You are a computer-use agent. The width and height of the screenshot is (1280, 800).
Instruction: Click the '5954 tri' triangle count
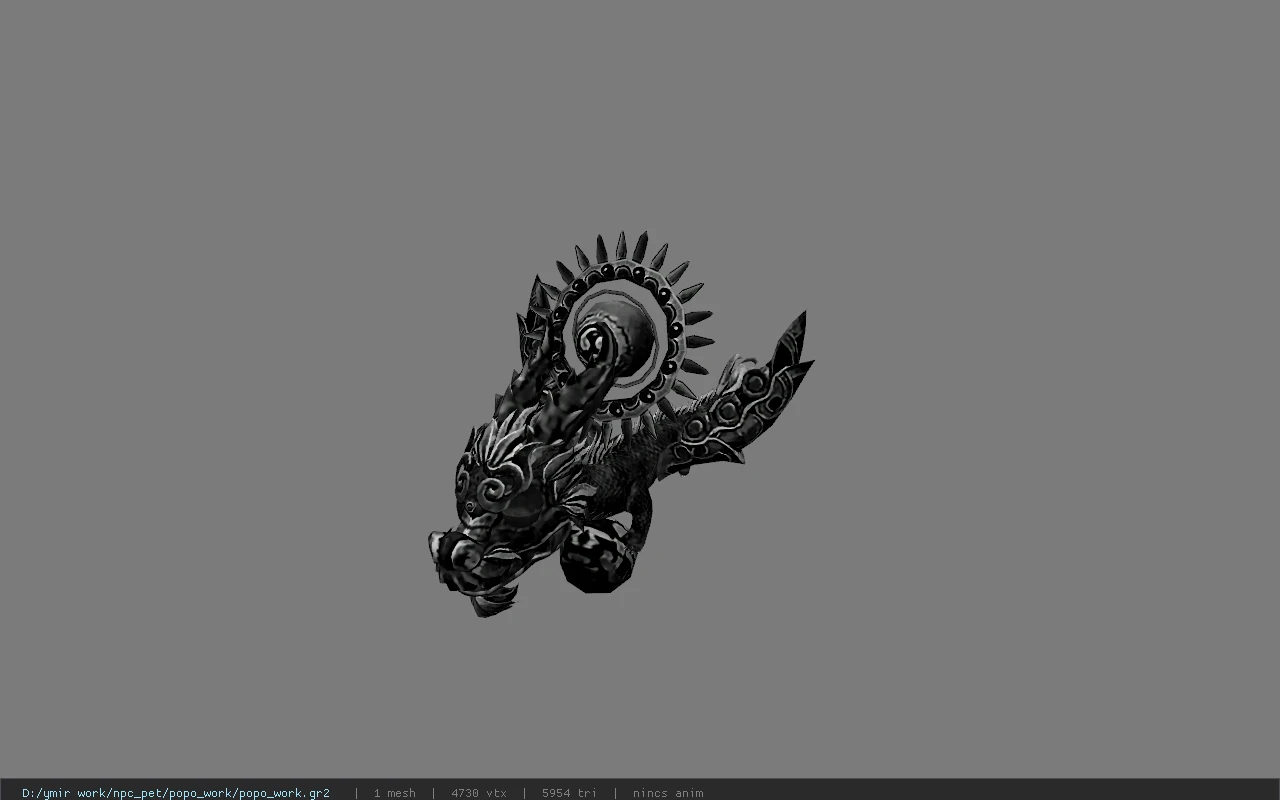569,793
